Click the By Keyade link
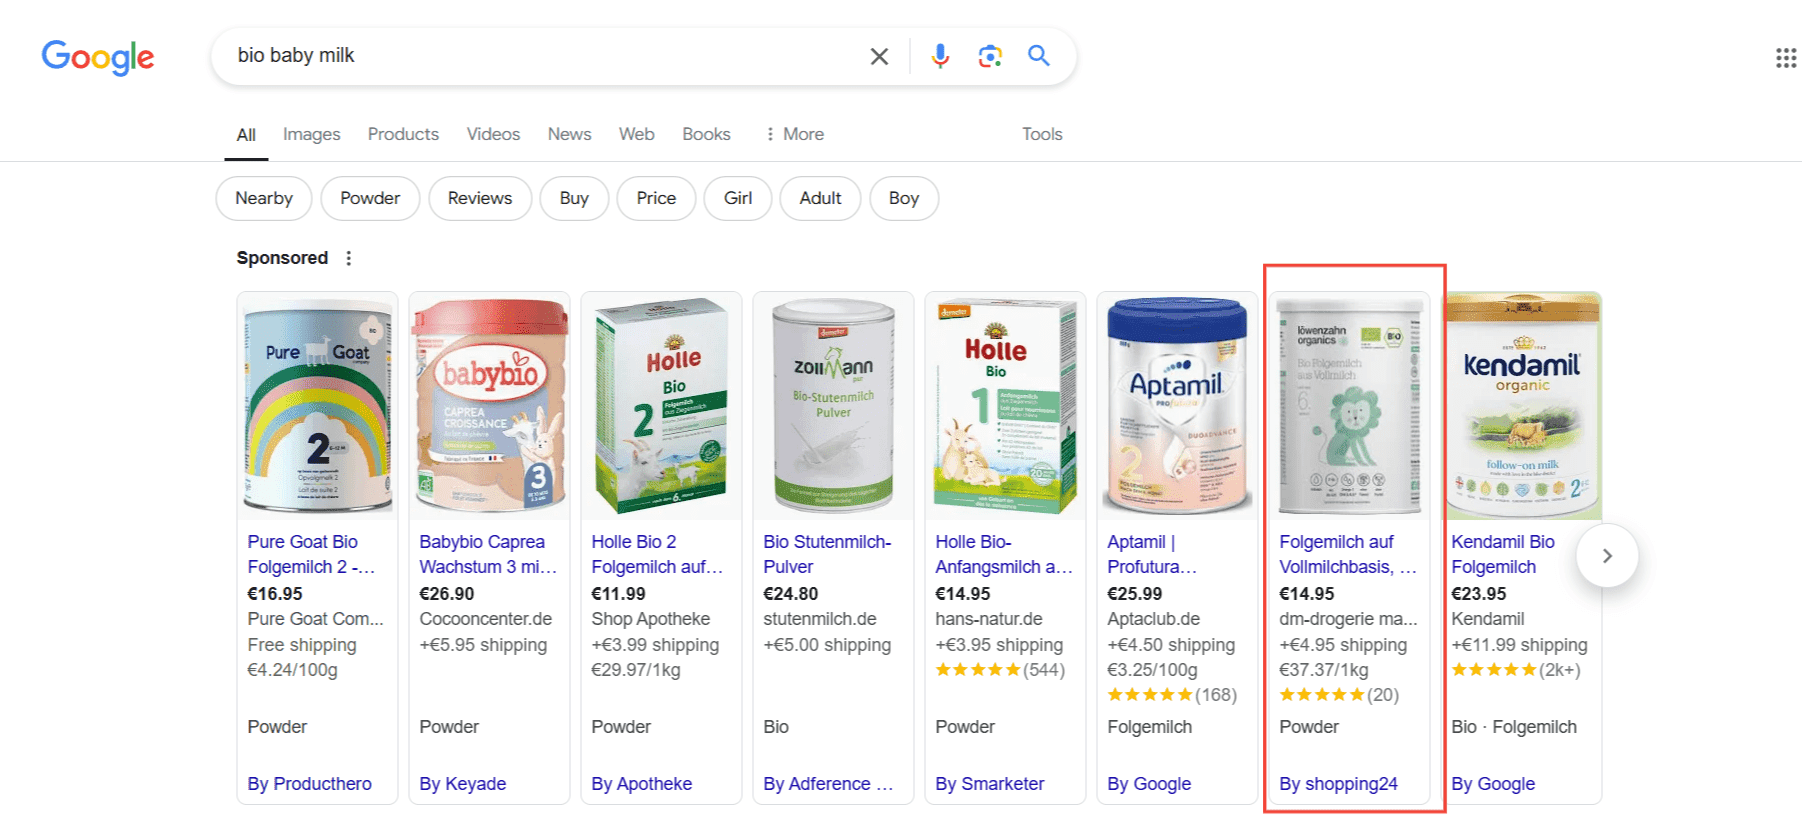This screenshot has height=825, width=1802. click(462, 784)
